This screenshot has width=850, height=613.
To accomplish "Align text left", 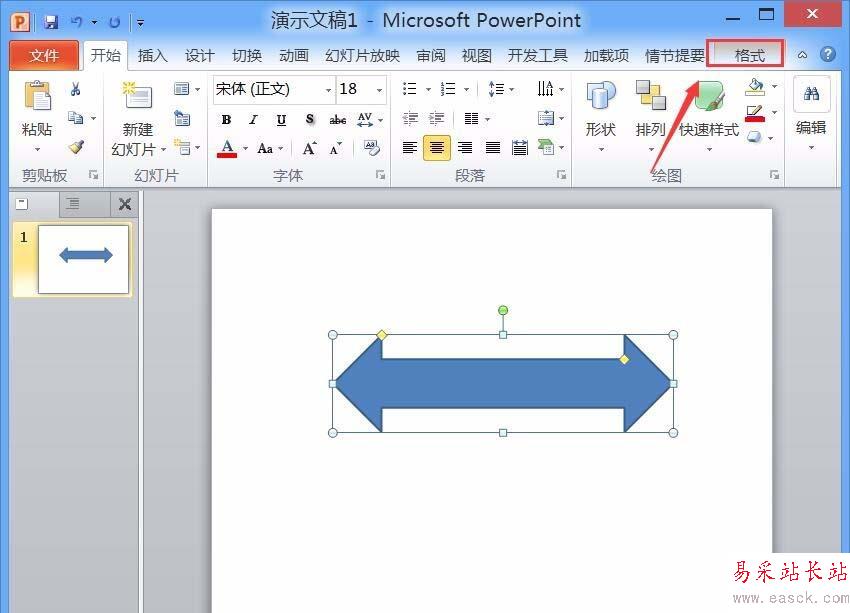I will [x=410, y=147].
